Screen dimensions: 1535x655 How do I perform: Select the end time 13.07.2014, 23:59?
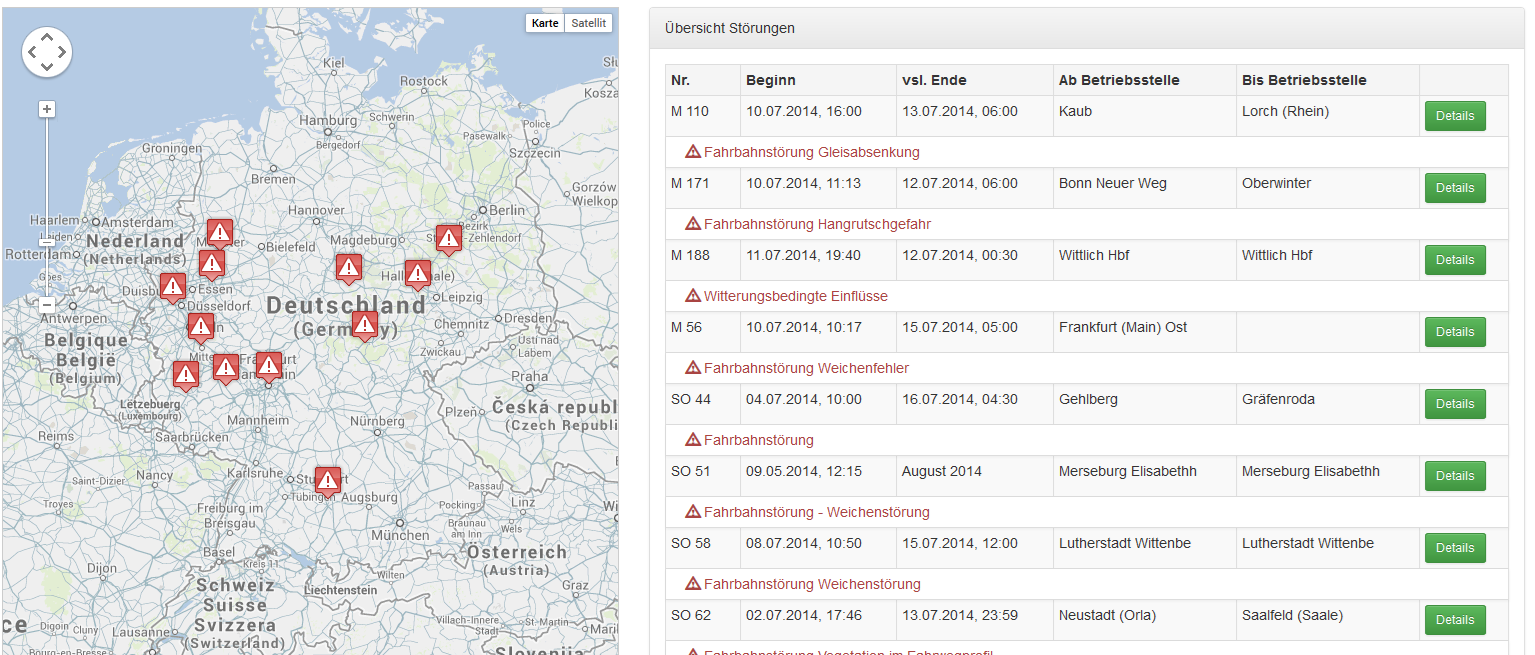974,620
